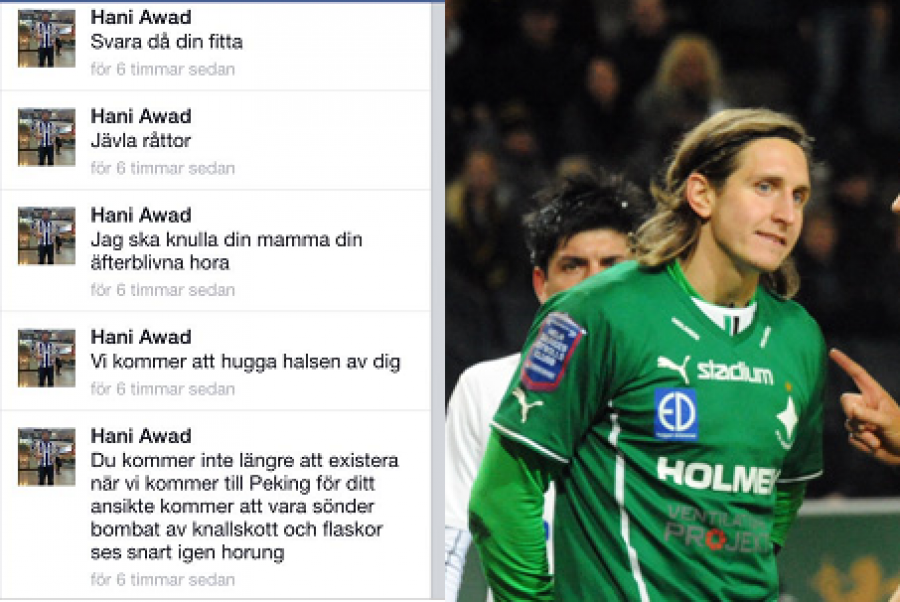900x602 pixels.
Task: Open Hani Awad name above 'Jag ska knulla'
Action: tap(141, 215)
